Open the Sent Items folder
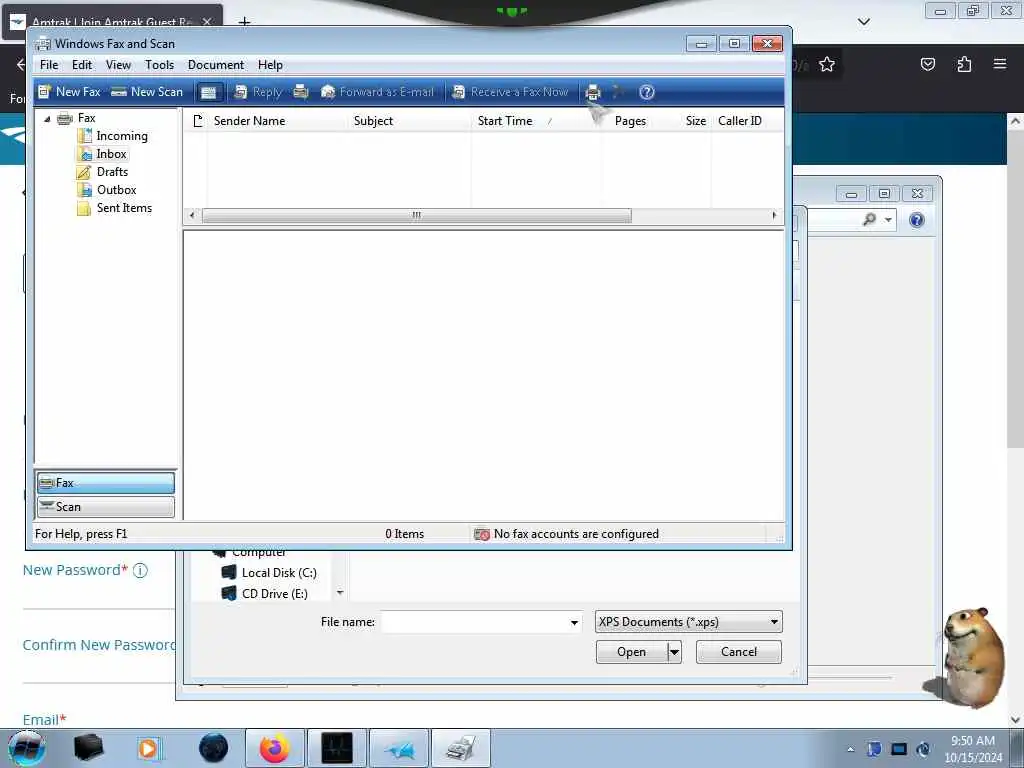Image resolution: width=1024 pixels, height=768 pixels. pos(124,208)
